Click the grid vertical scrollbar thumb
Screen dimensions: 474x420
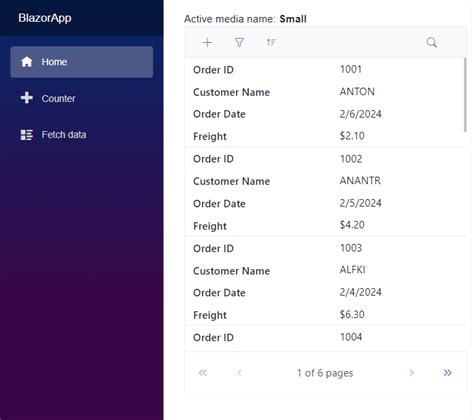465,95
